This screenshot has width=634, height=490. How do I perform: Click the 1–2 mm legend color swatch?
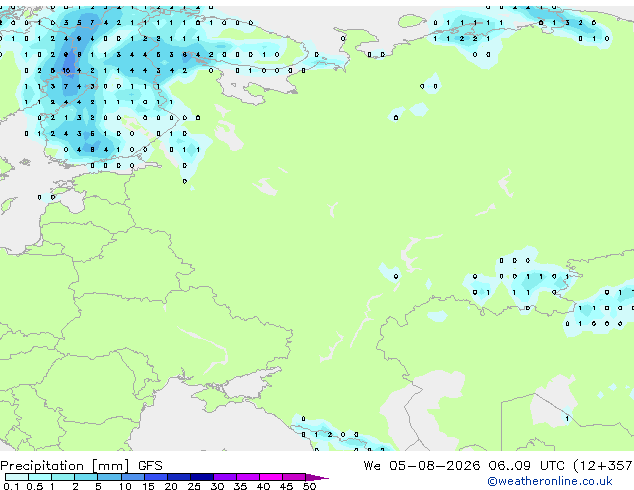pos(63,477)
